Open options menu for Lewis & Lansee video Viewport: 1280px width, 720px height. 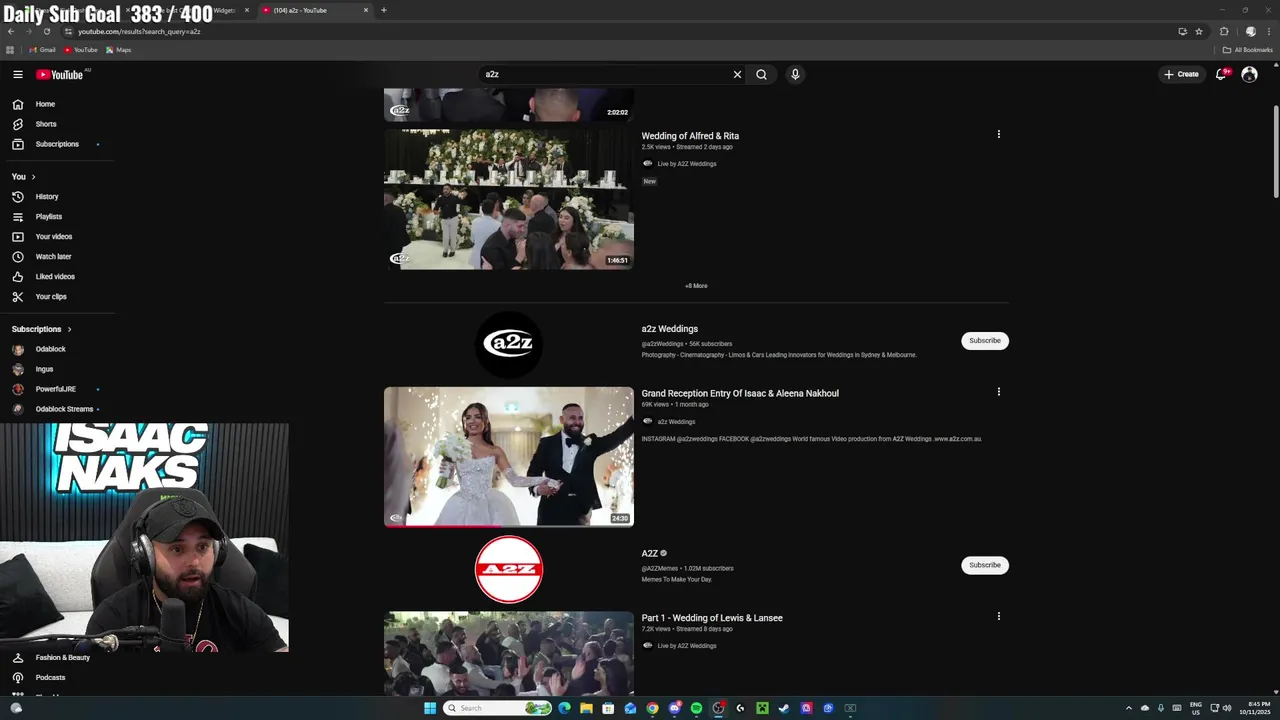(x=998, y=616)
